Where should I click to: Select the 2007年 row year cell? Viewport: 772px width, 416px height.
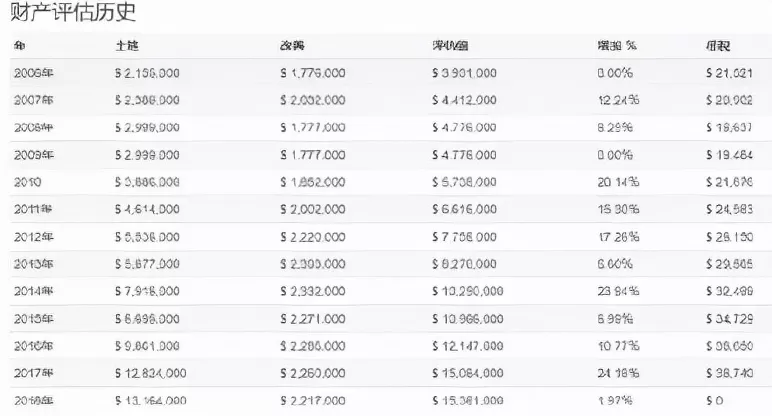click(33, 100)
